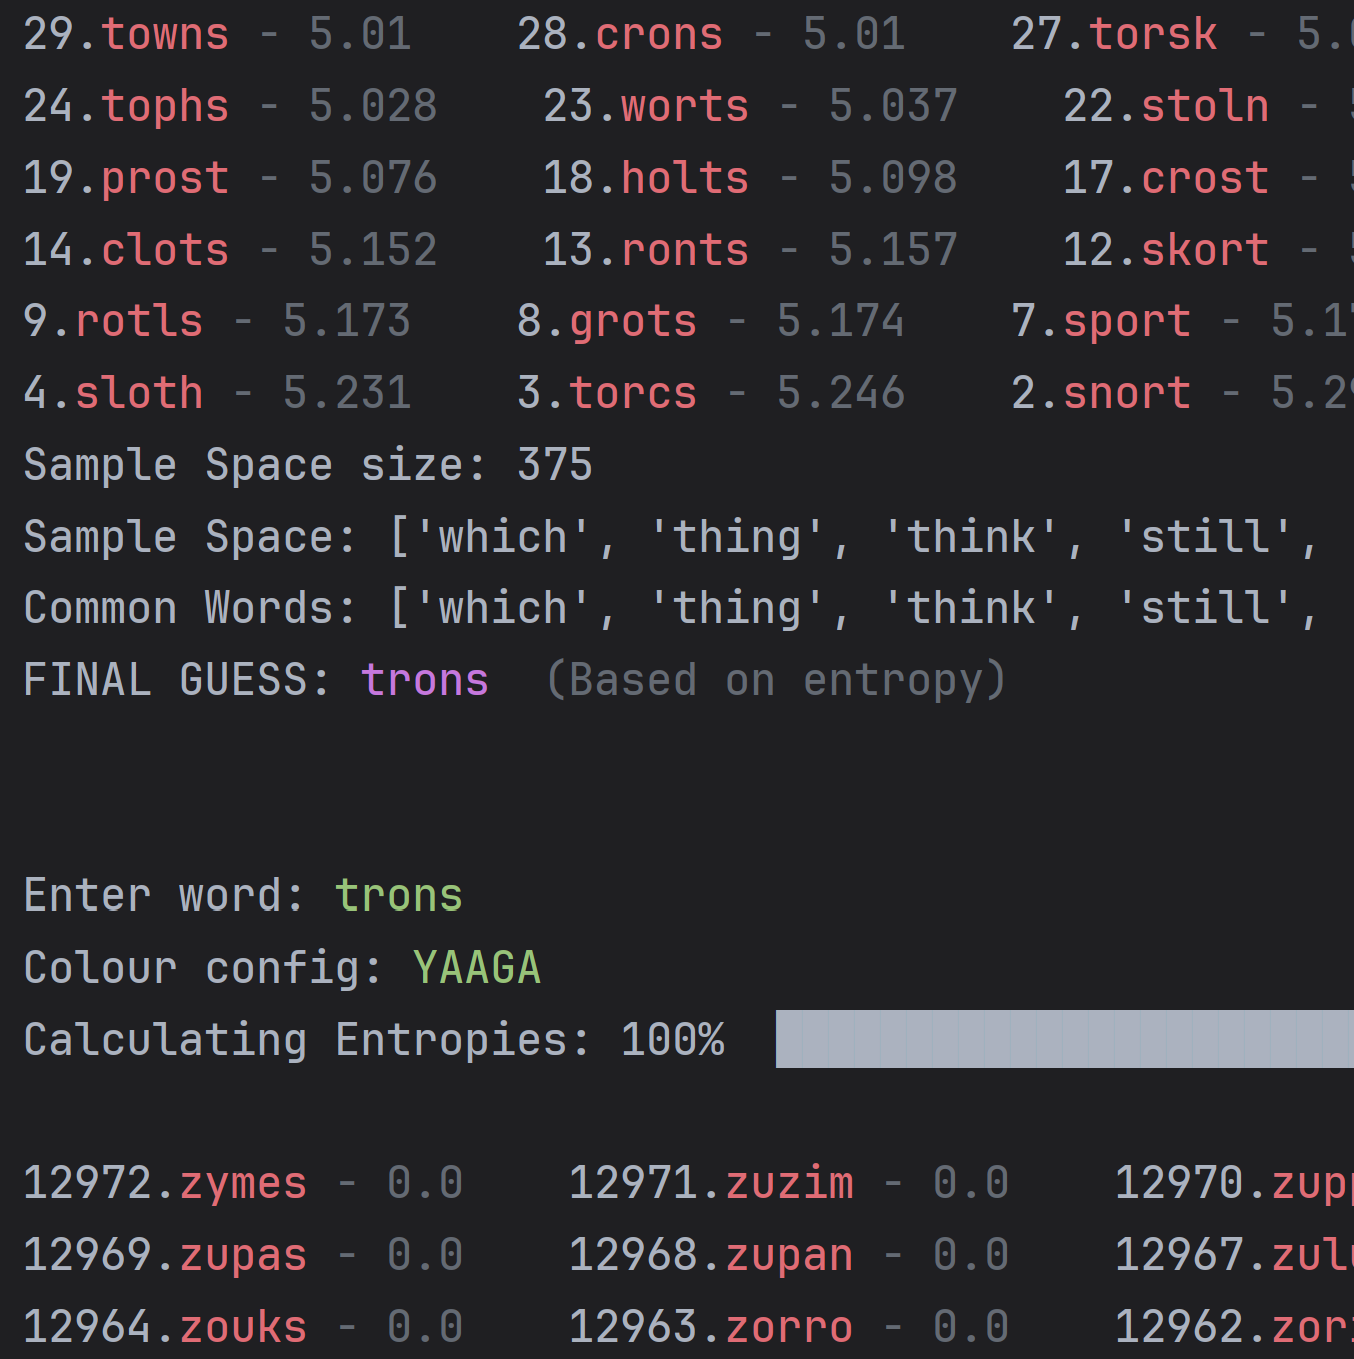1354x1359 pixels.
Task: Click the Sample Space size value 375
Action: tap(554, 464)
